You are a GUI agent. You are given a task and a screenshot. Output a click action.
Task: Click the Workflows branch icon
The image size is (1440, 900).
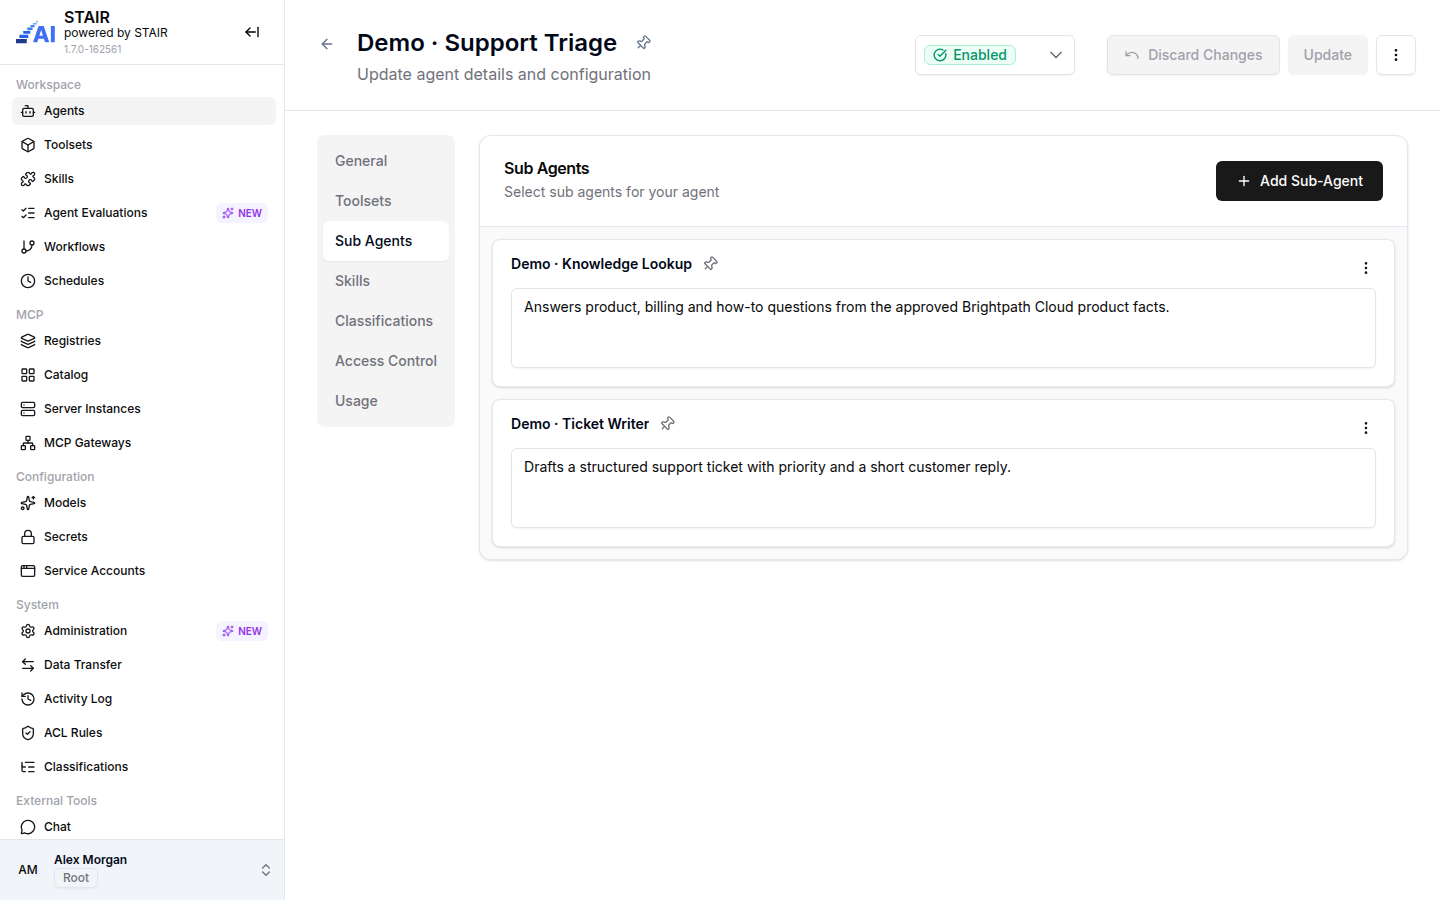tap(28, 247)
